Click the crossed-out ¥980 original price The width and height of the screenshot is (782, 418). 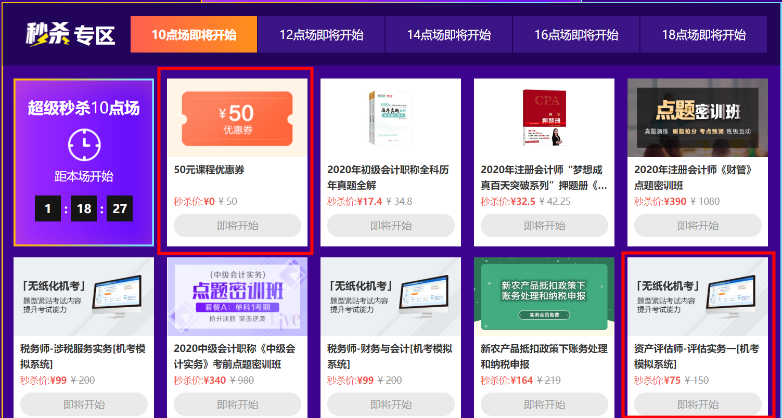point(242,380)
